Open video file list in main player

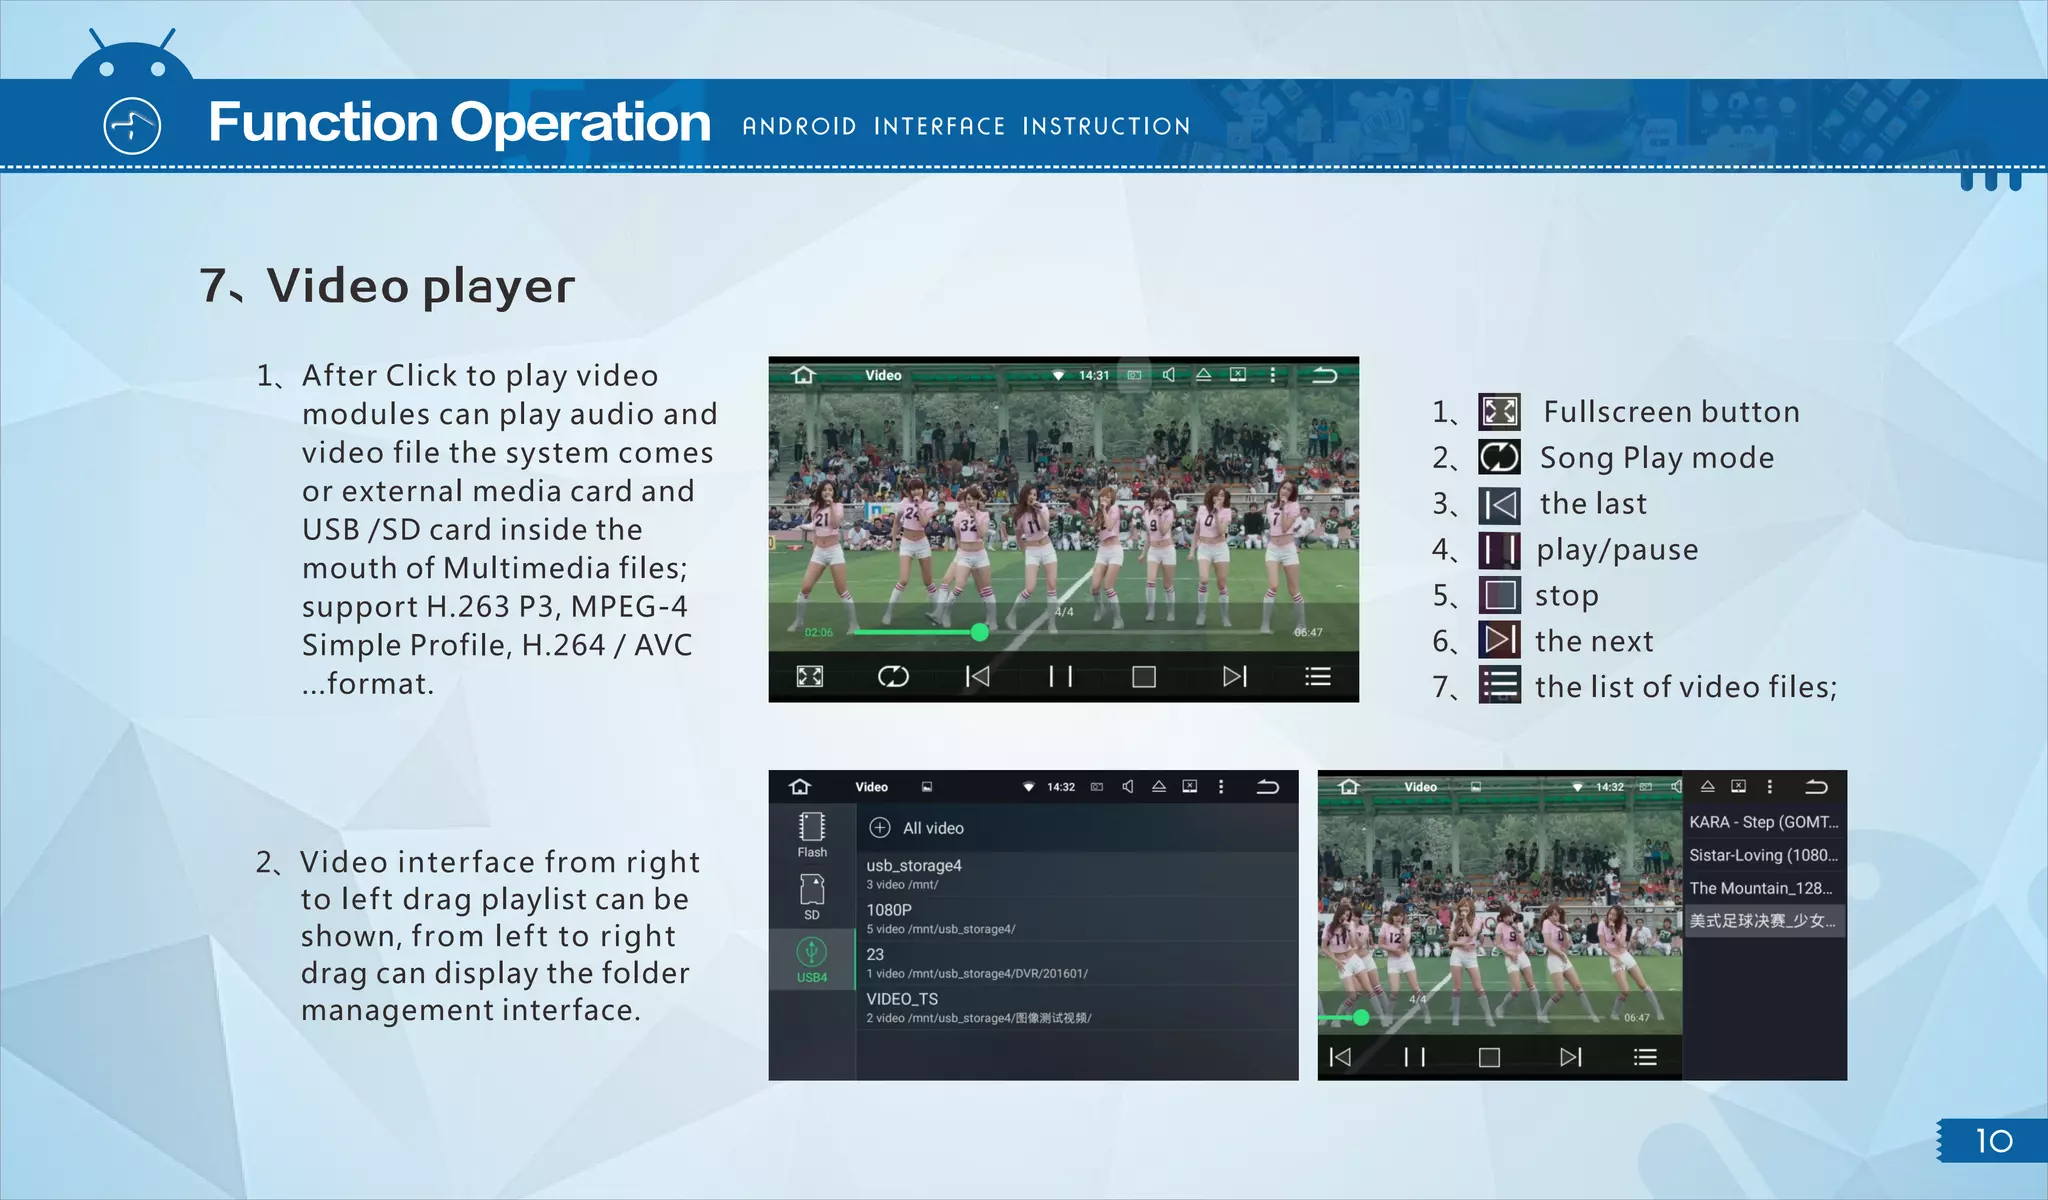click(x=1318, y=677)
